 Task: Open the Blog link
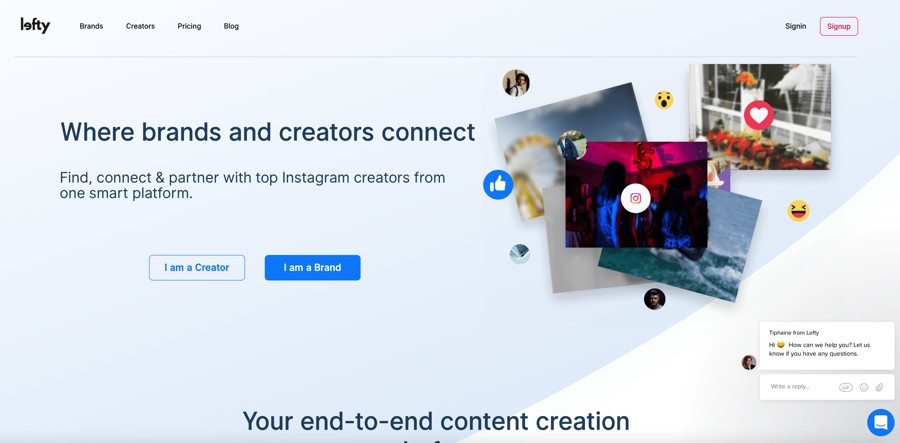231,26
